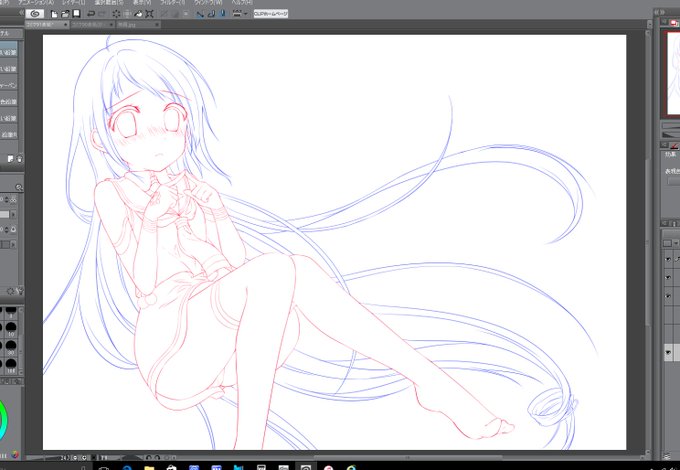Undo the last stroke
Viewport: 680px width, 470px height.
[91, 14]
